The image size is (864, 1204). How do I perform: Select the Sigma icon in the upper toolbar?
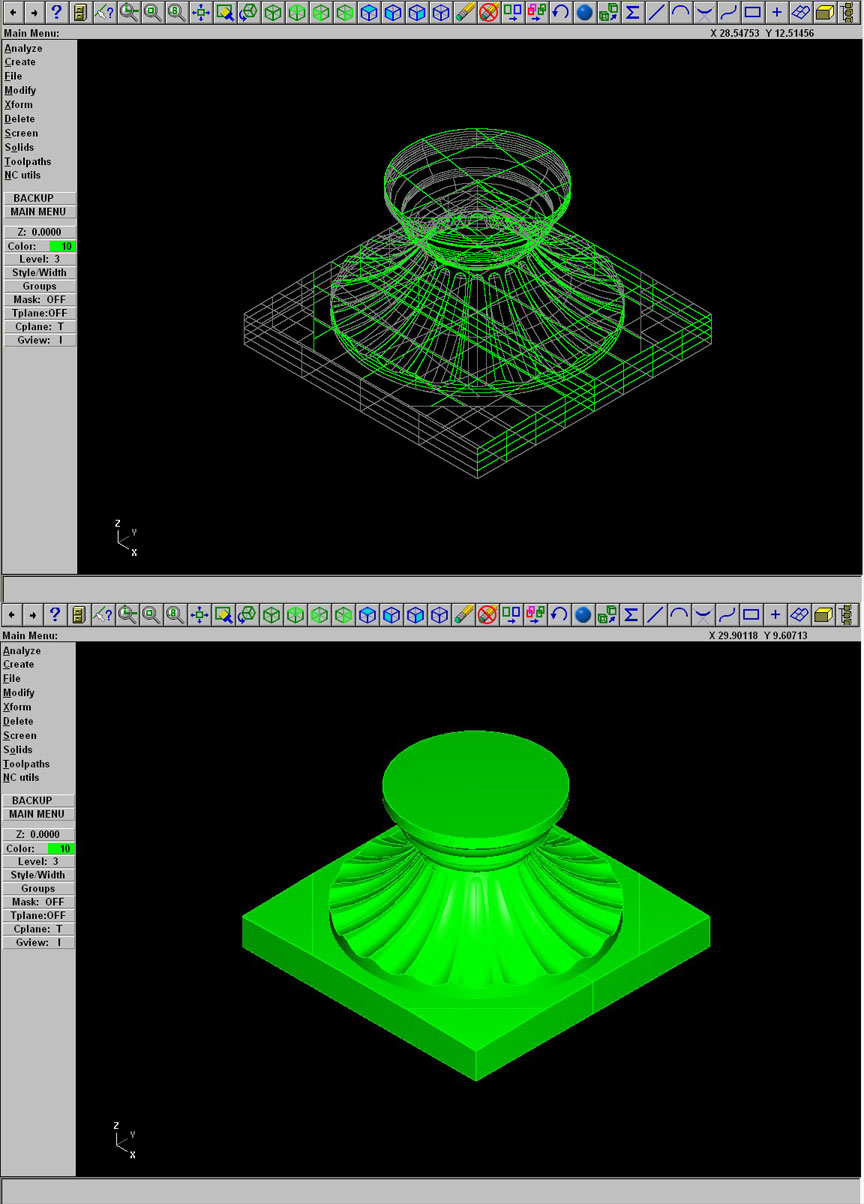pyautogui.click(x=632, y=12)
